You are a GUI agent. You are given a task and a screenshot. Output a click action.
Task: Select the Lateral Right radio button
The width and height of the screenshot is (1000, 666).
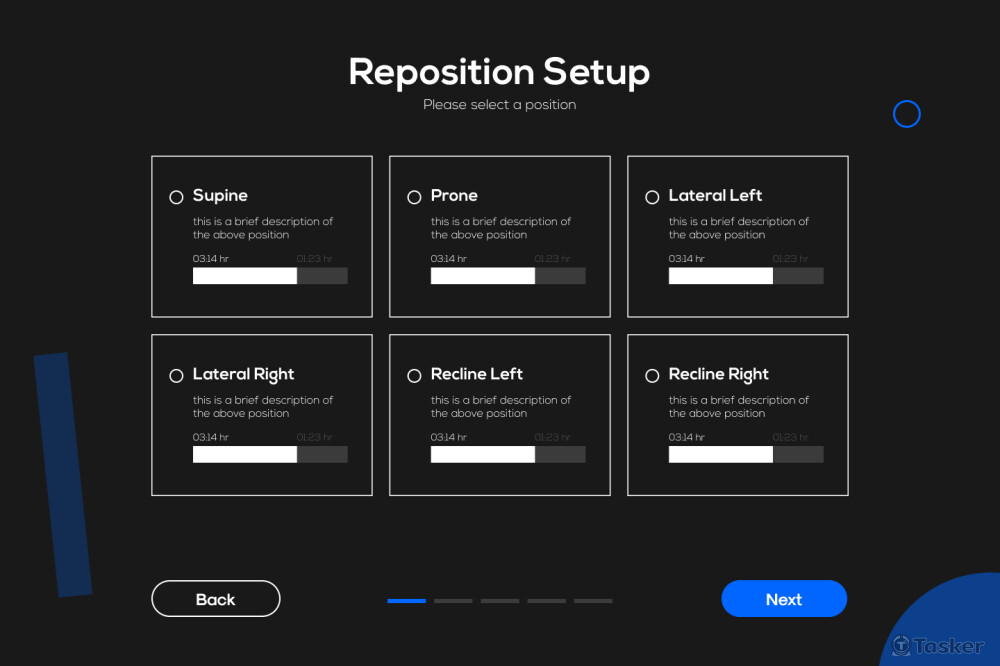pos(176,376)
